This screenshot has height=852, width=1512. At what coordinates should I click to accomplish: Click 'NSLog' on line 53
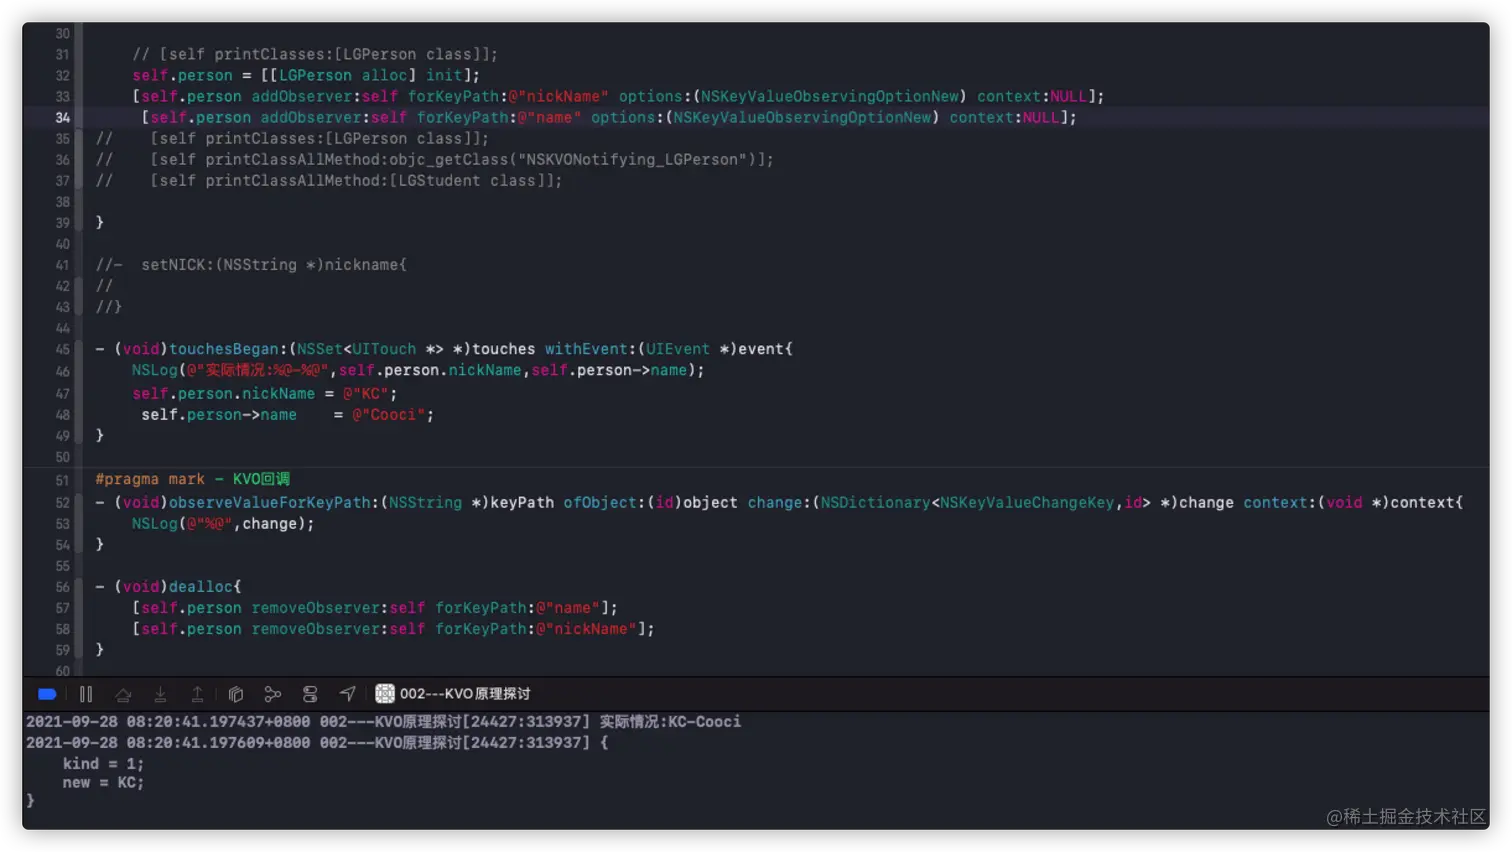[x=154, y=524]
